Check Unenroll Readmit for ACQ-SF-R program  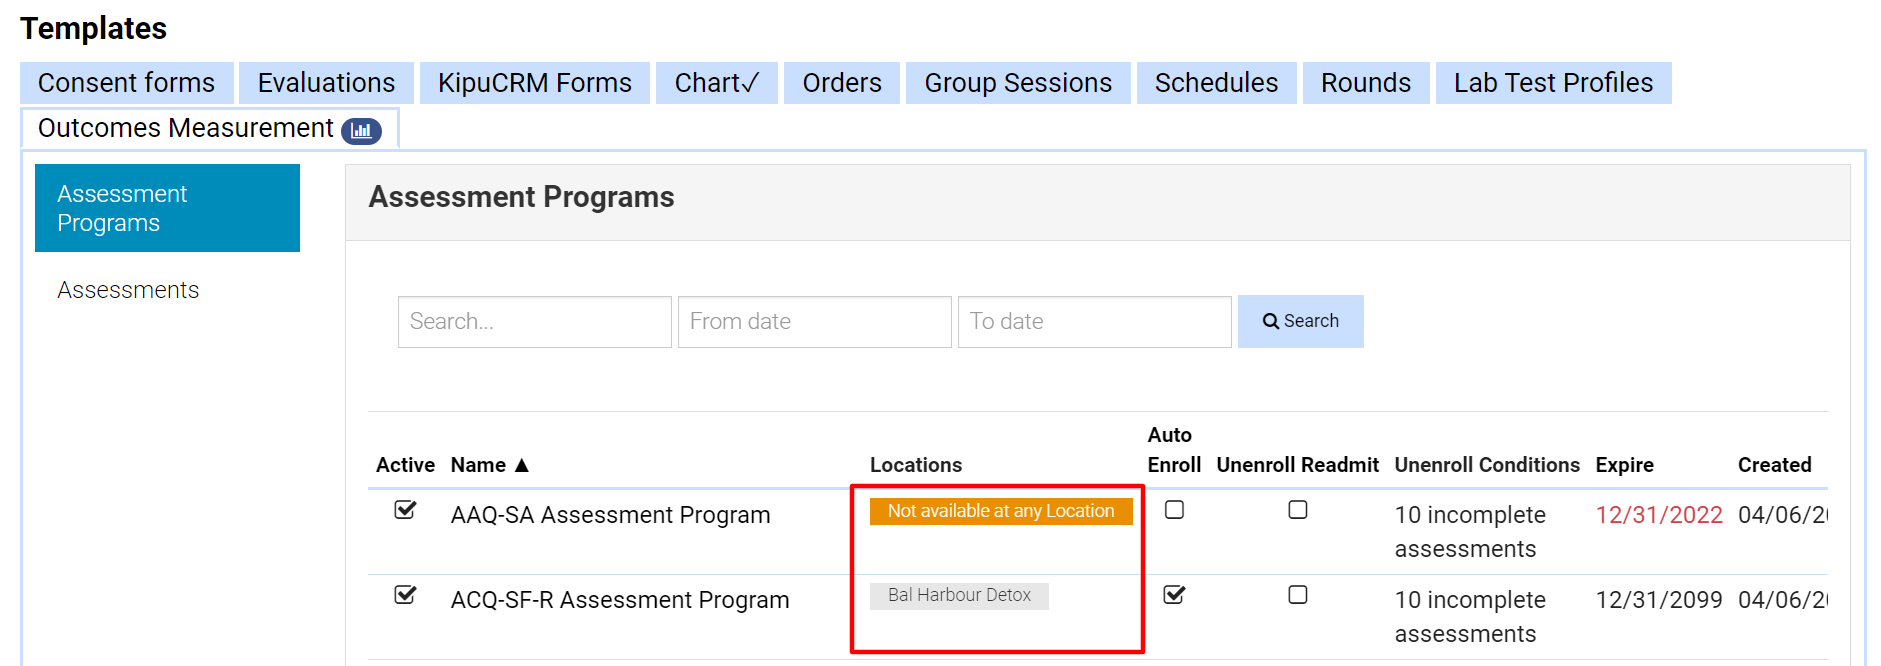pos(1297,595)
